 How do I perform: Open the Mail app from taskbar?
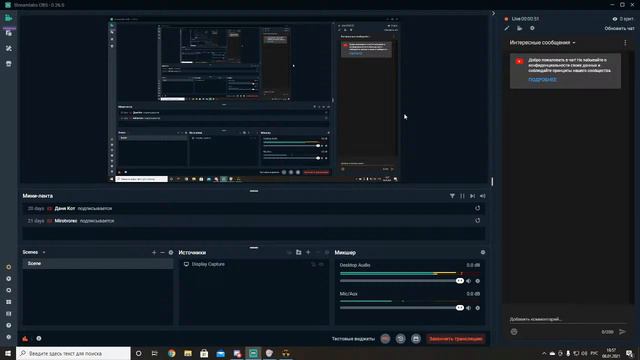point(220,353)
